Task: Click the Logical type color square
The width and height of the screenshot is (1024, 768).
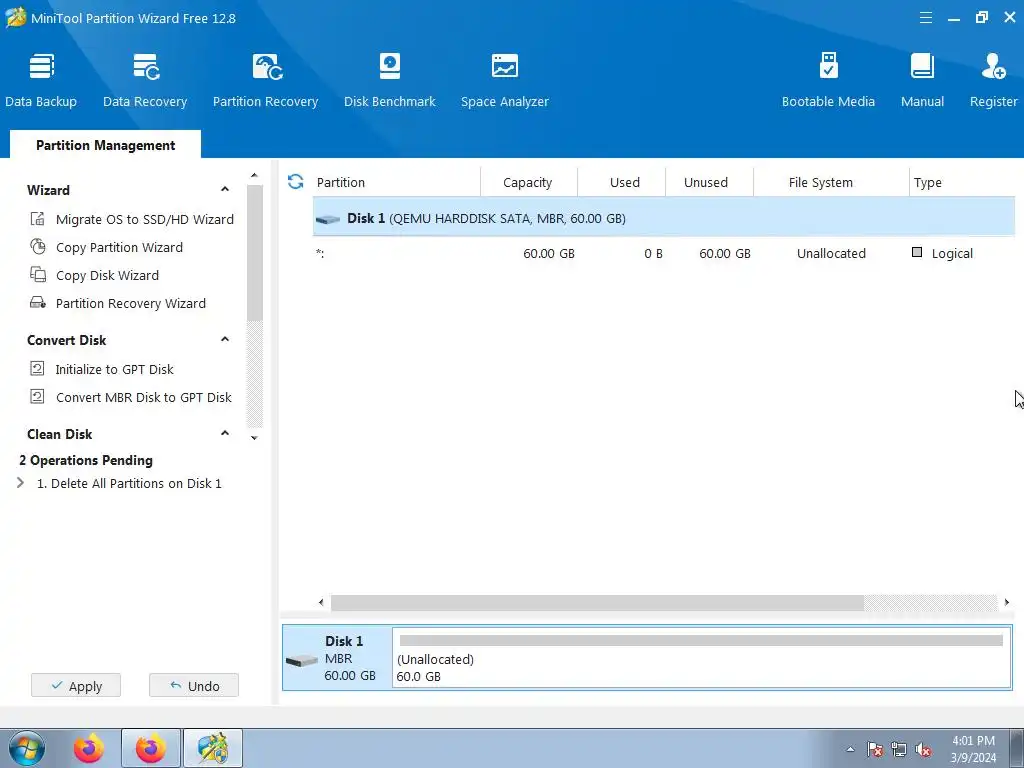Action: [917, 252]
